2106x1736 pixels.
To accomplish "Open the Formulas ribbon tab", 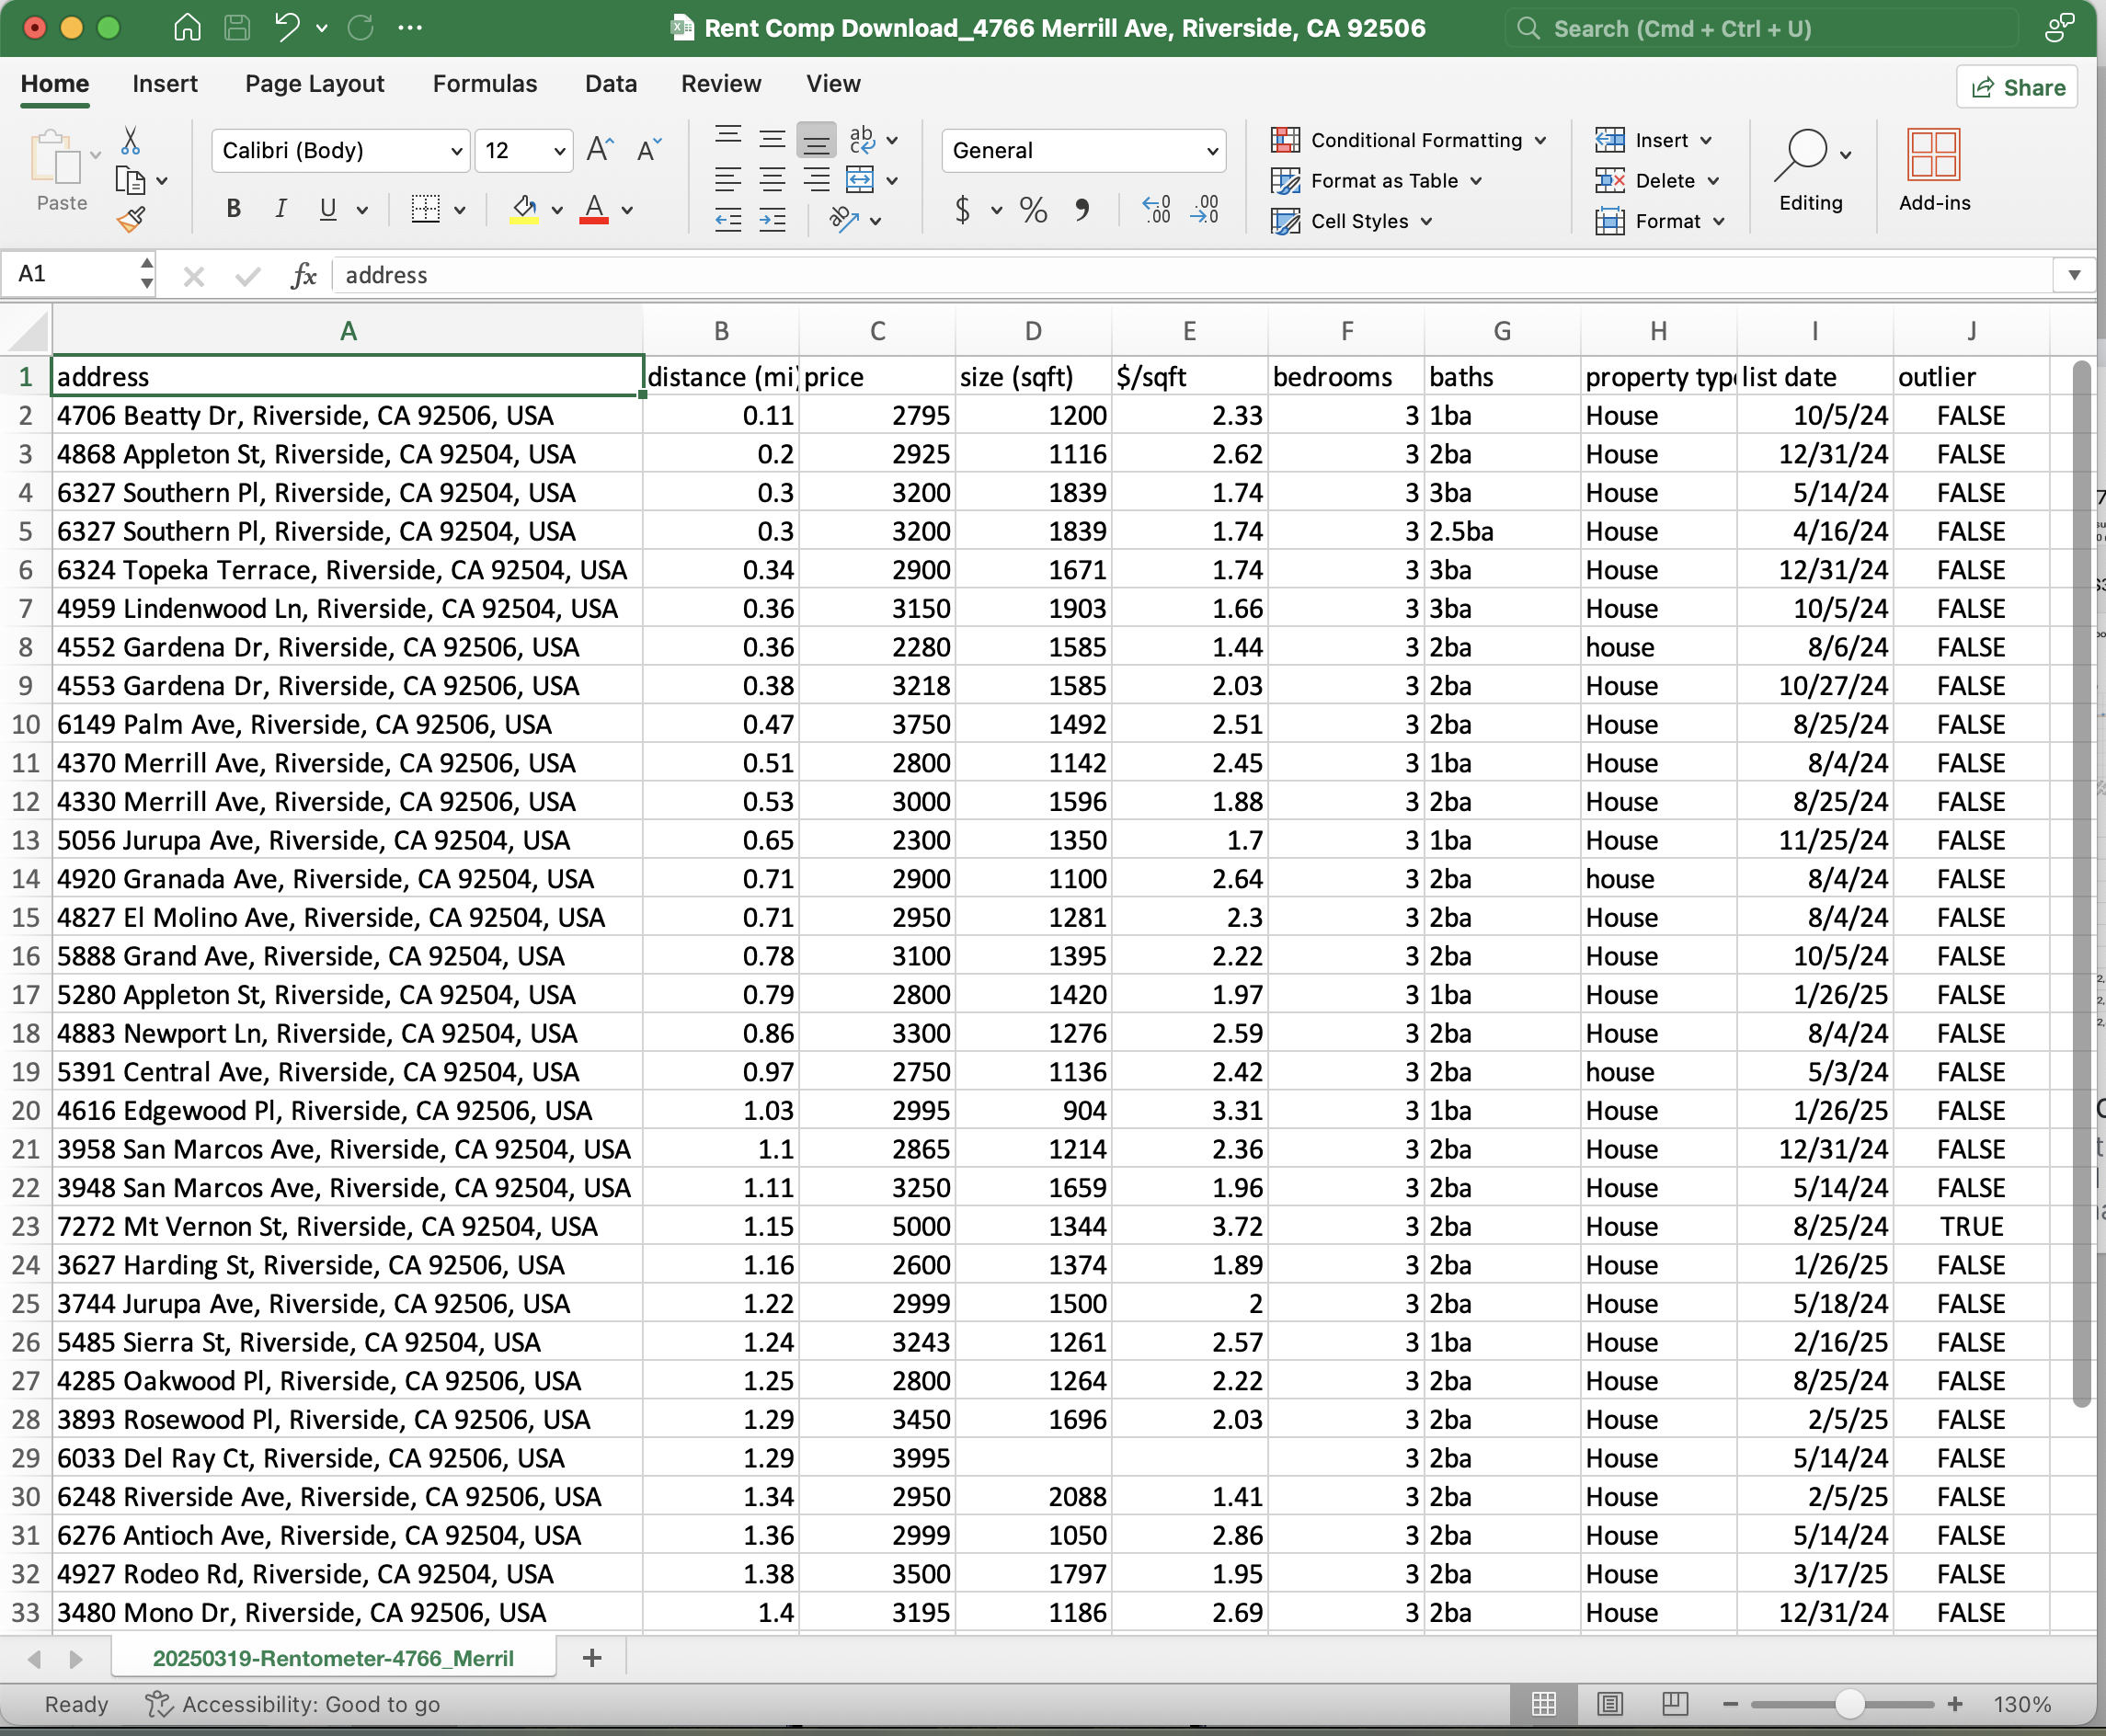I will [484, 84].
